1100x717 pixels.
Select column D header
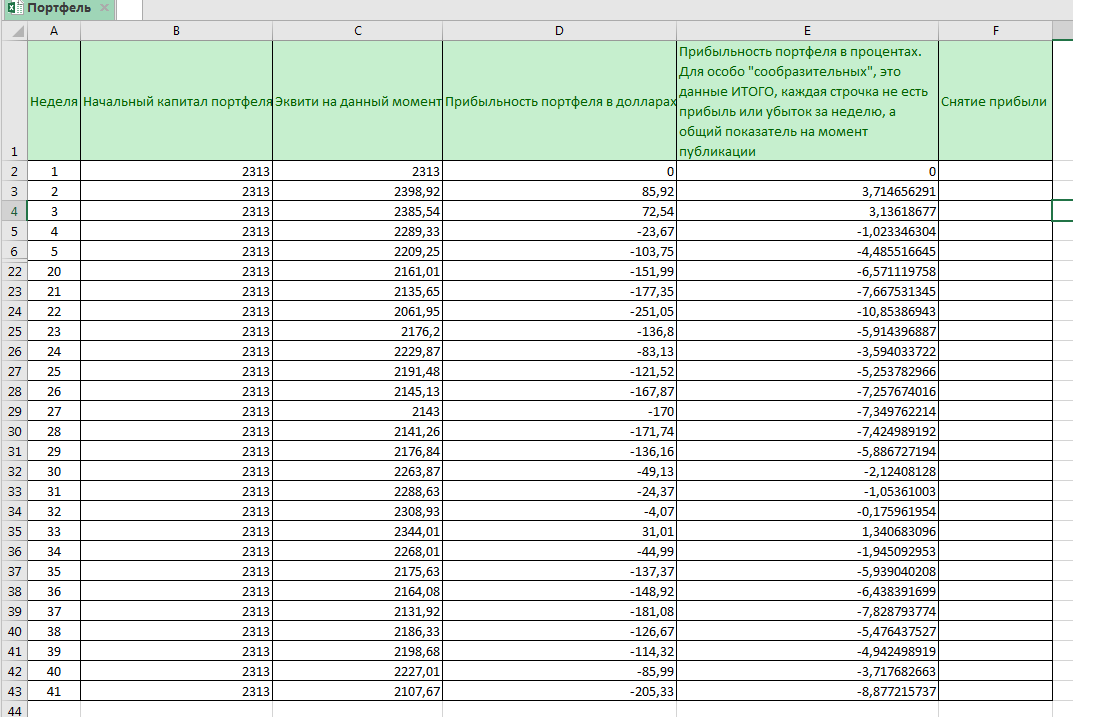pyautogui.click(x=559, y=31)
